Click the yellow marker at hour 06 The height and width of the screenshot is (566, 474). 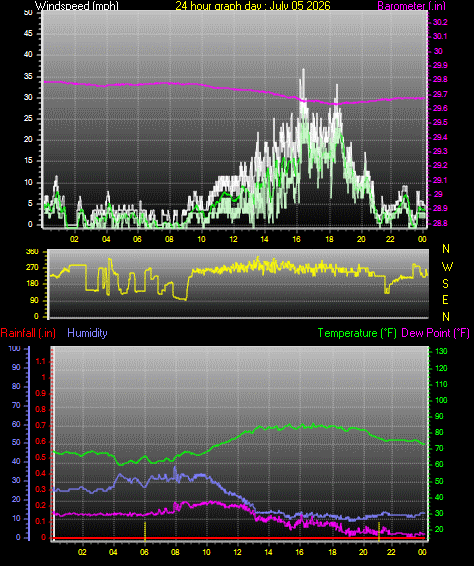click(x=145, y=531)
